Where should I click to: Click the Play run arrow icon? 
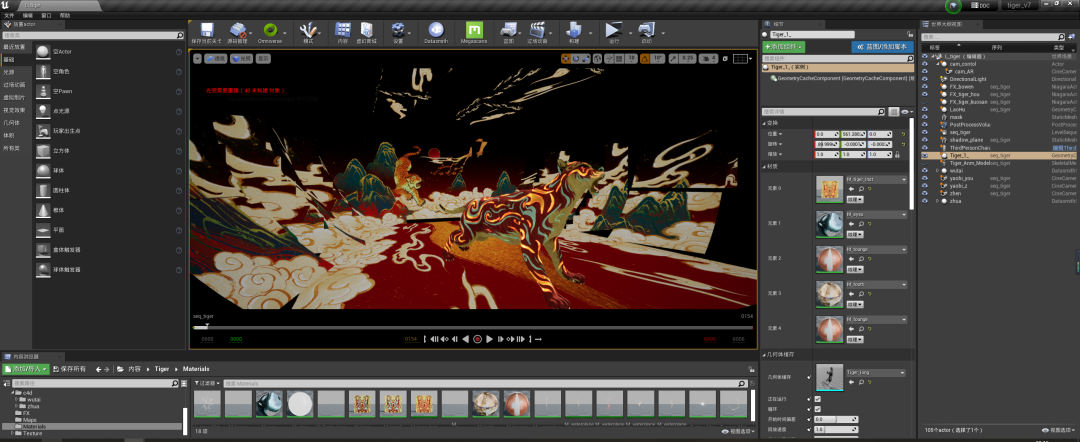tap(612, 30)
